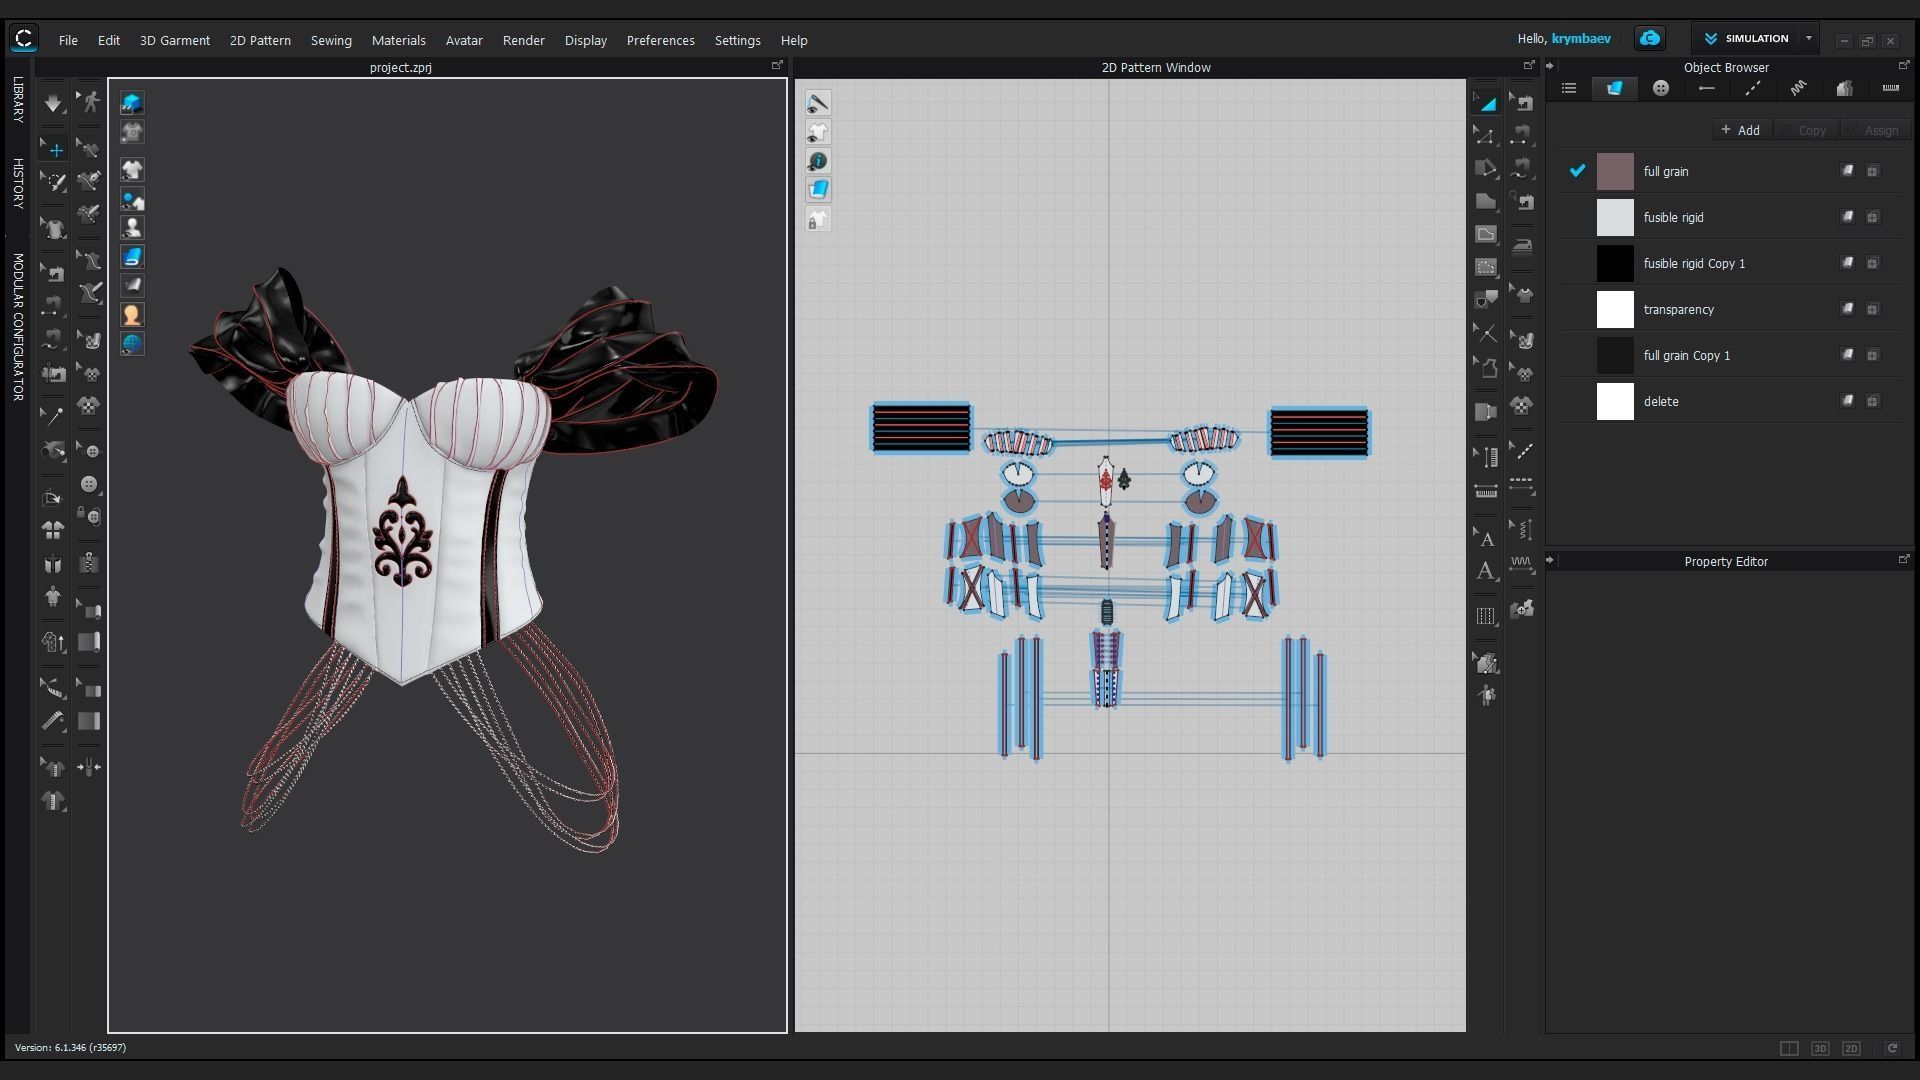Switch to the Measure ruler tab in Object Browser
Image resolution: width=1920 pixels, height=1080 pixels.
[x=1891, y=88]
